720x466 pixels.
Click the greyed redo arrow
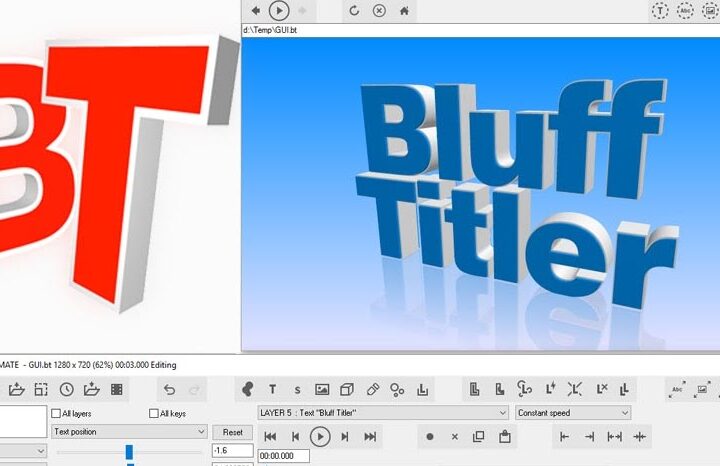tap(194, 390)
